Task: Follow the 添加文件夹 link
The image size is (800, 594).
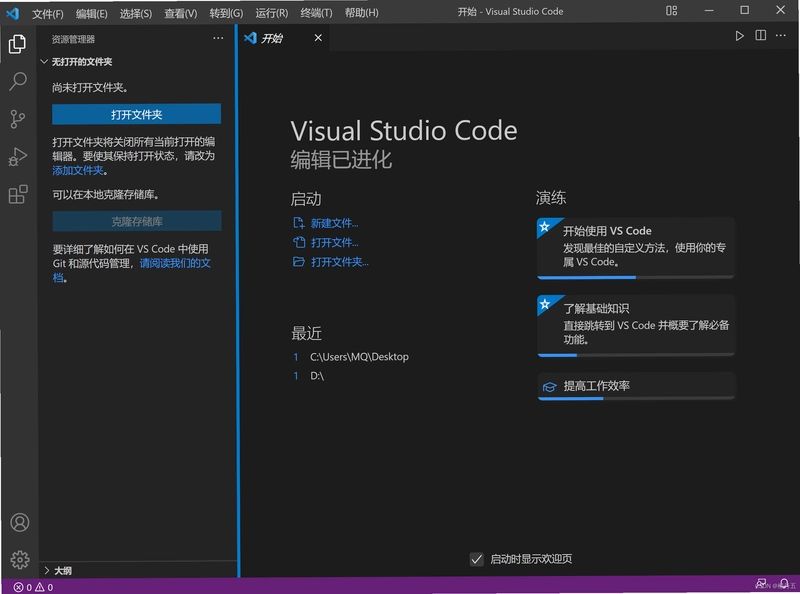Action: click(78, 170)
